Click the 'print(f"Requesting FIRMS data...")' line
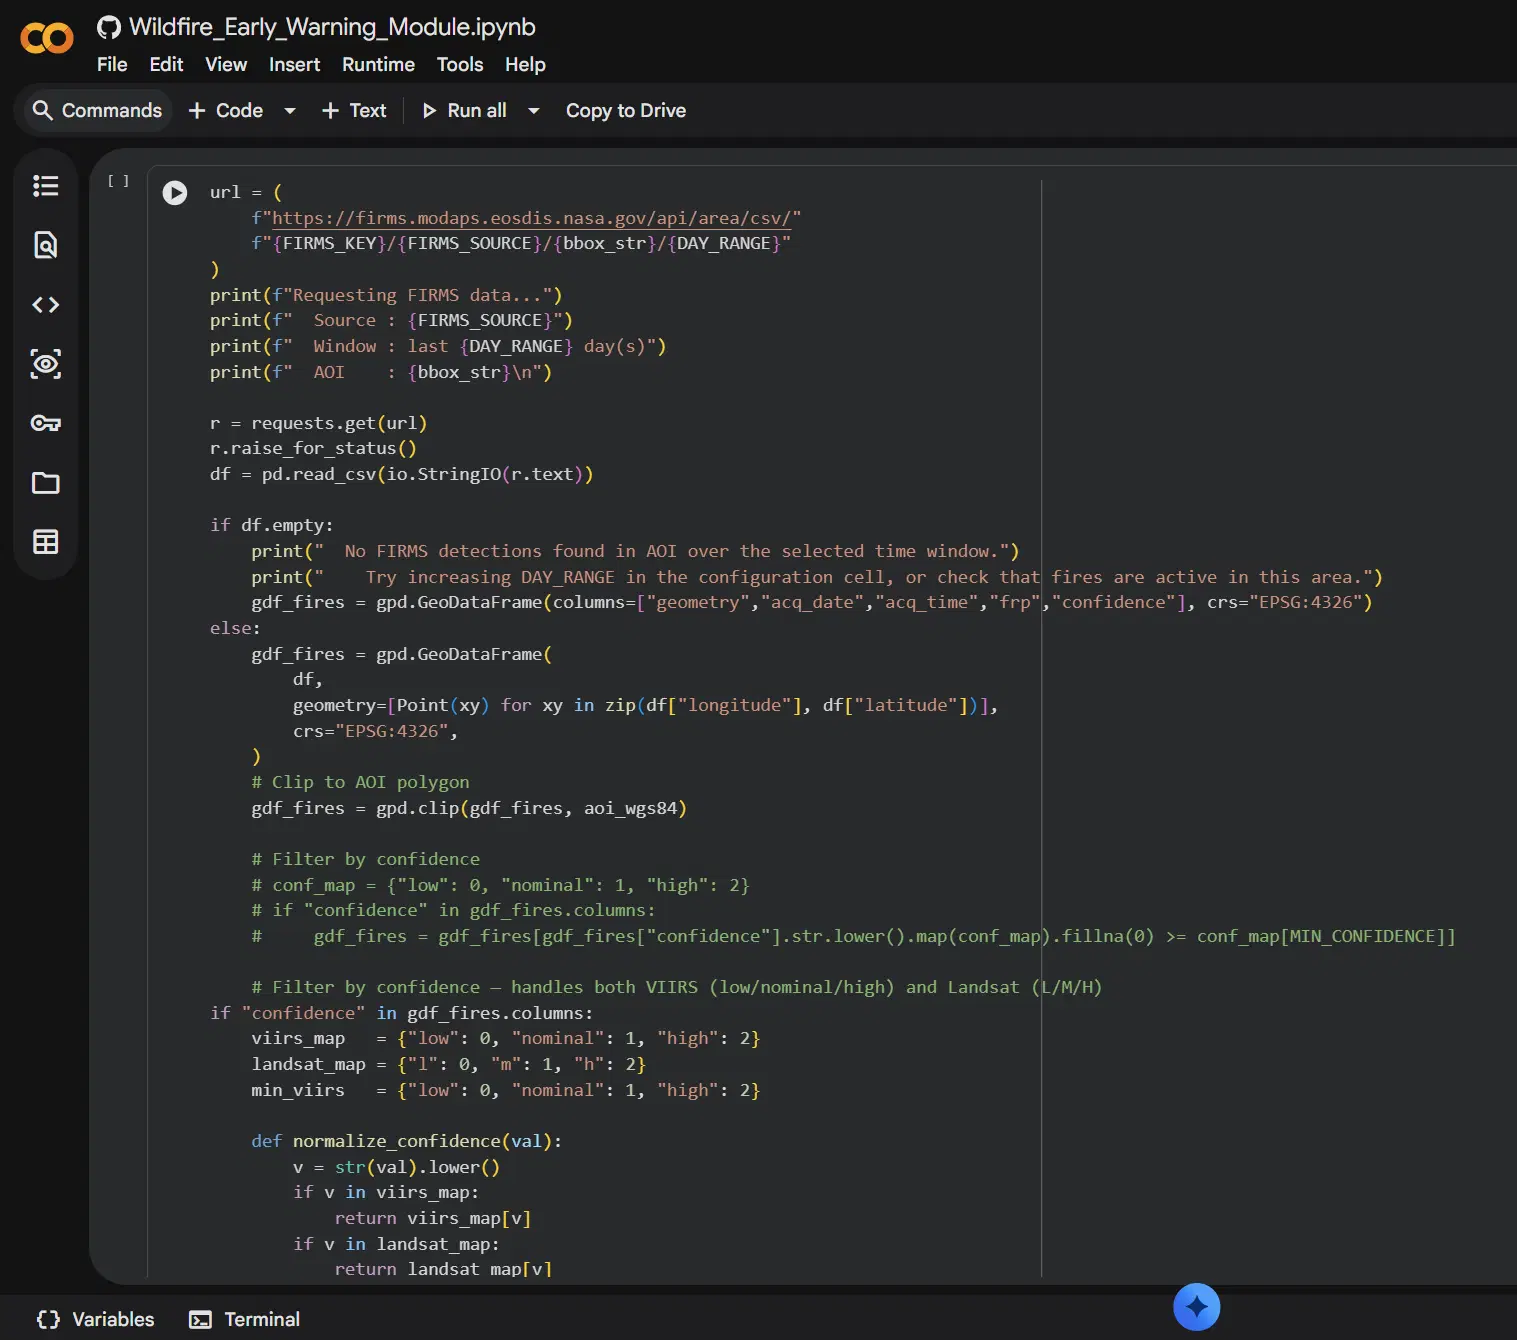 (x=386, y=295)
